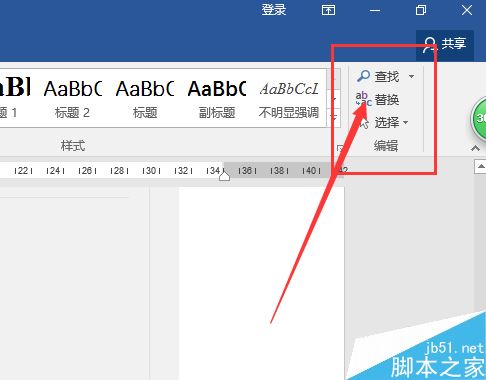This screenshot has height=380, width=486.
Task: Click the 样式 group label
Action: pyautogui.click(x=73, y=146)
